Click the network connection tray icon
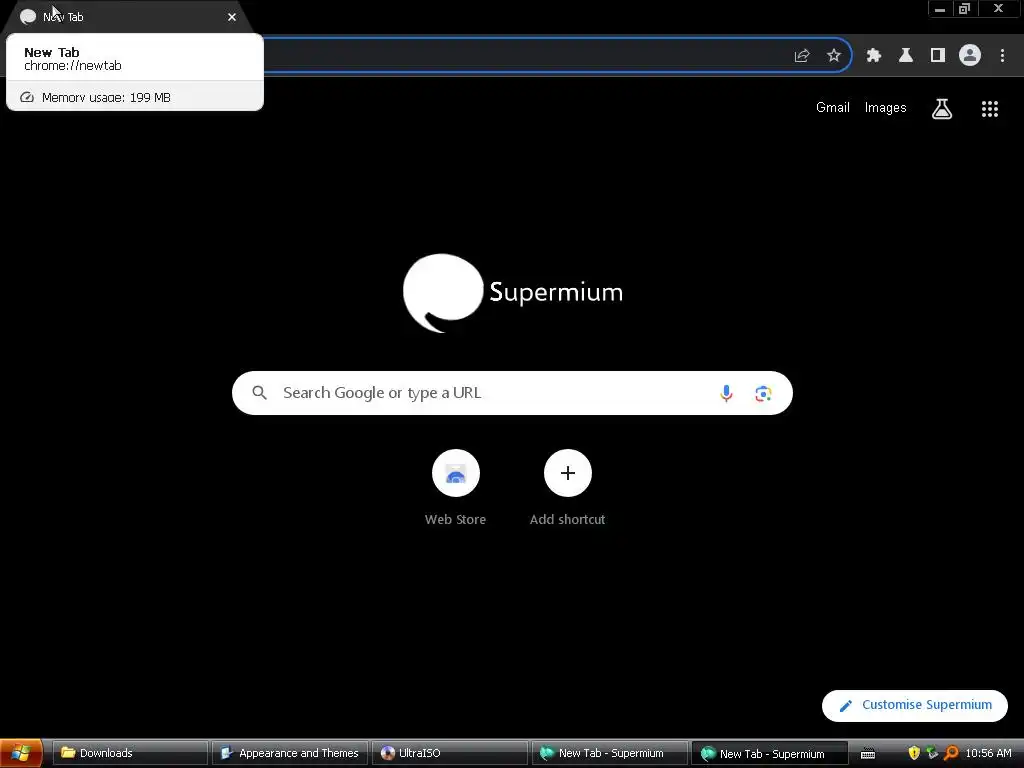Screen dimensions: 1024x768 932,753
